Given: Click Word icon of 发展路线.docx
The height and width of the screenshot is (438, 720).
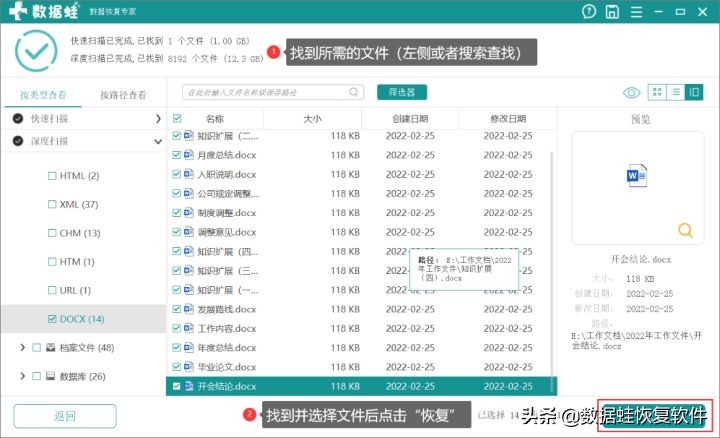Looking at the screenshot, I should point(189,309).
